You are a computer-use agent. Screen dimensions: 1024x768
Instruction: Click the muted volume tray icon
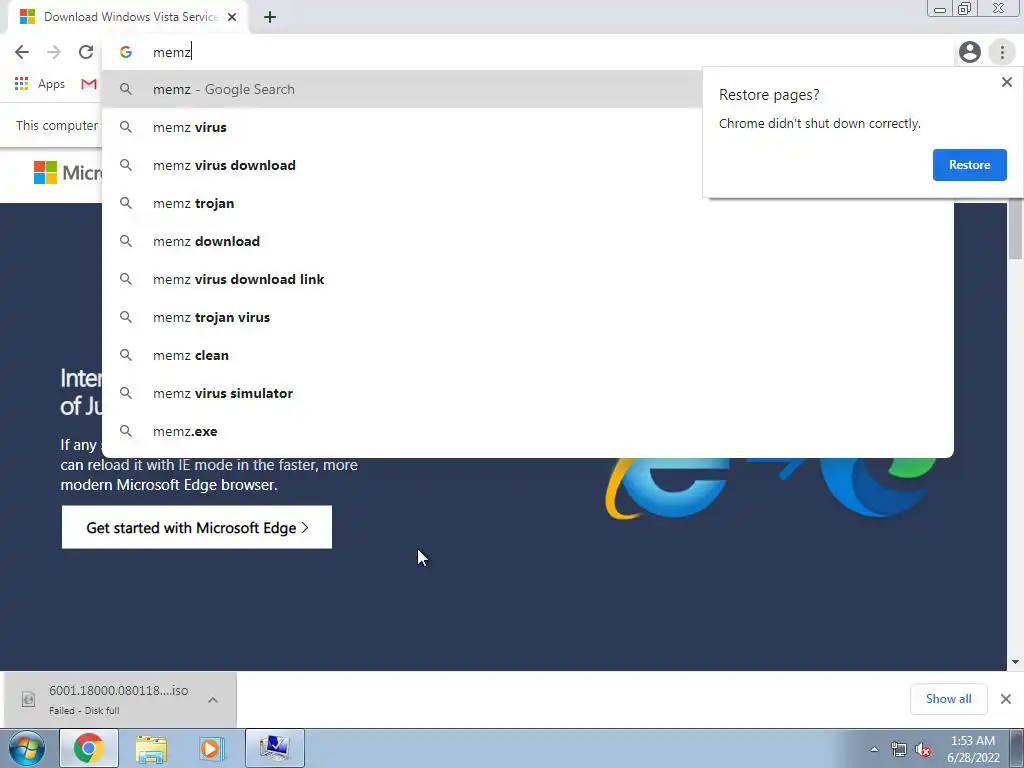pyautogui.click(x=923, y=750)
